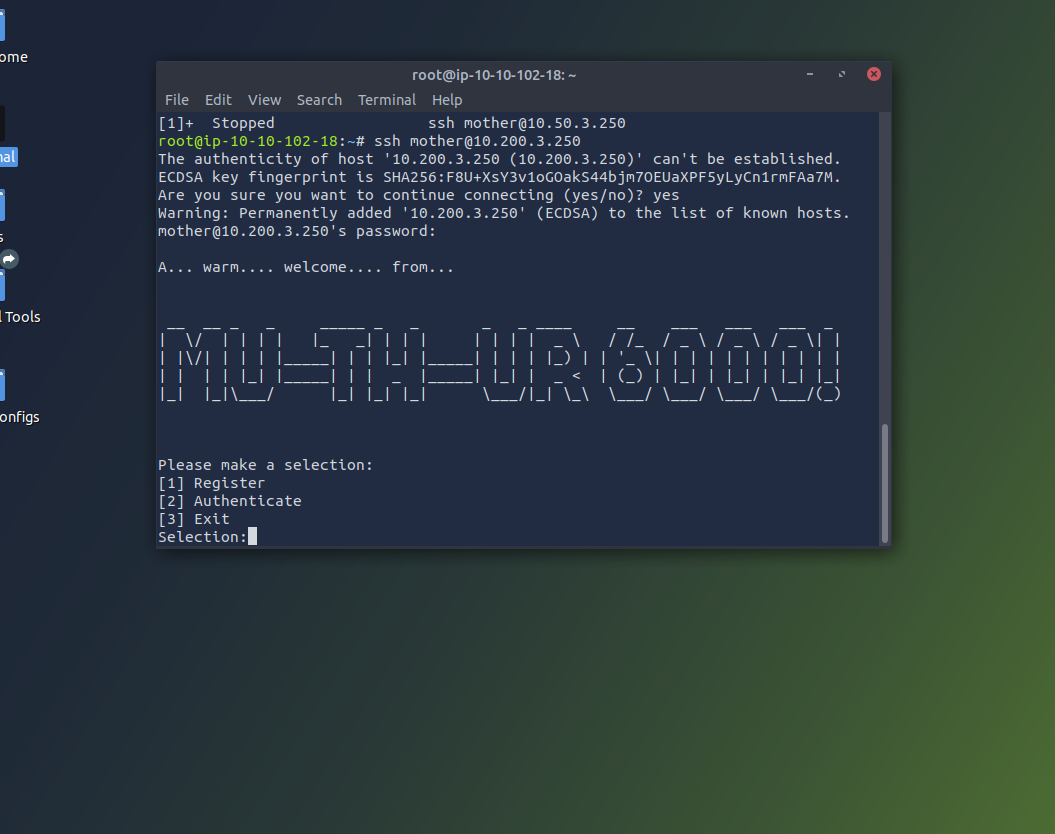
Task: Maximize the terminal window
Action: tap(842, 74)
